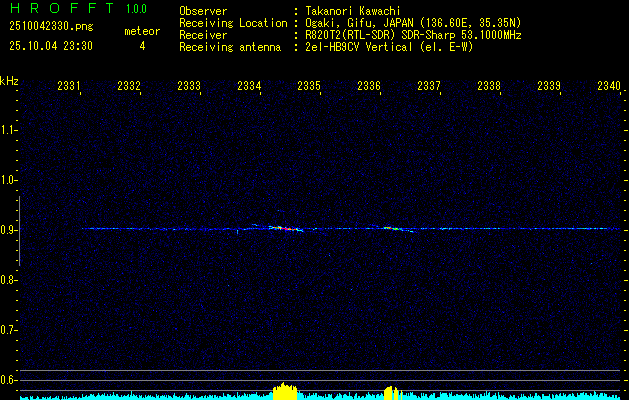
Task: Select the R820T2(RTL-SDR) SDR-Sharp receiver text
Action: click(x=413, y=35)
